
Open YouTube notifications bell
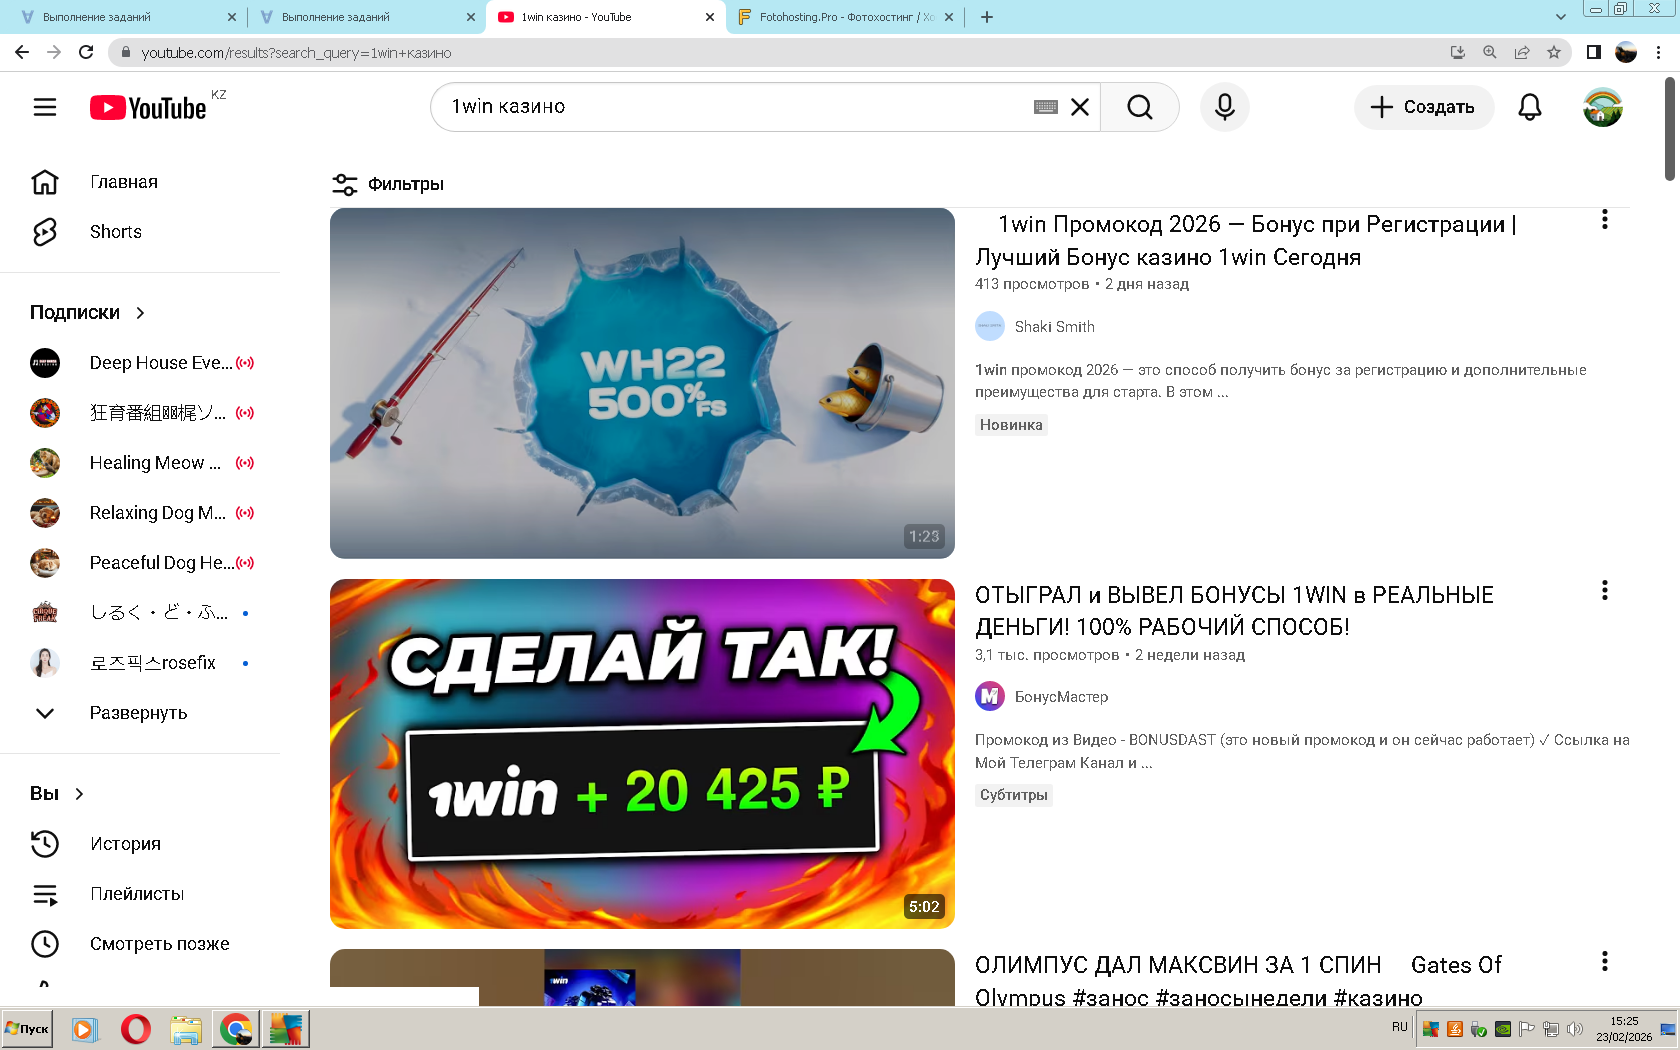pyautogui.click(x=1530, y=107)
